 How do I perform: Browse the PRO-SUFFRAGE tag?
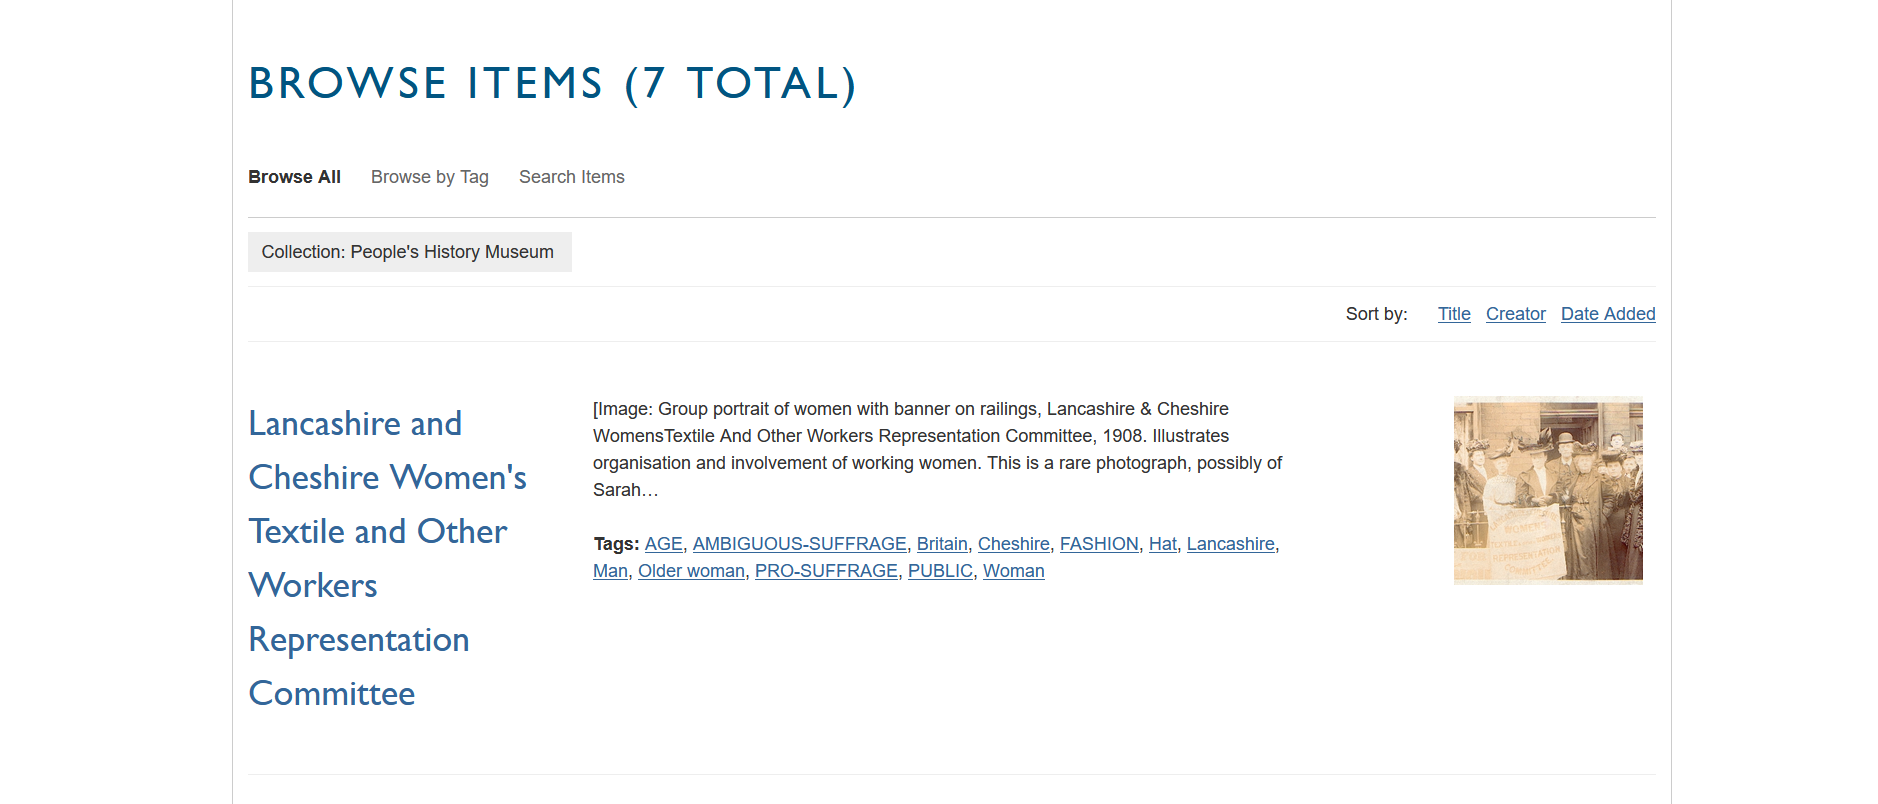(x=826, y=571)
